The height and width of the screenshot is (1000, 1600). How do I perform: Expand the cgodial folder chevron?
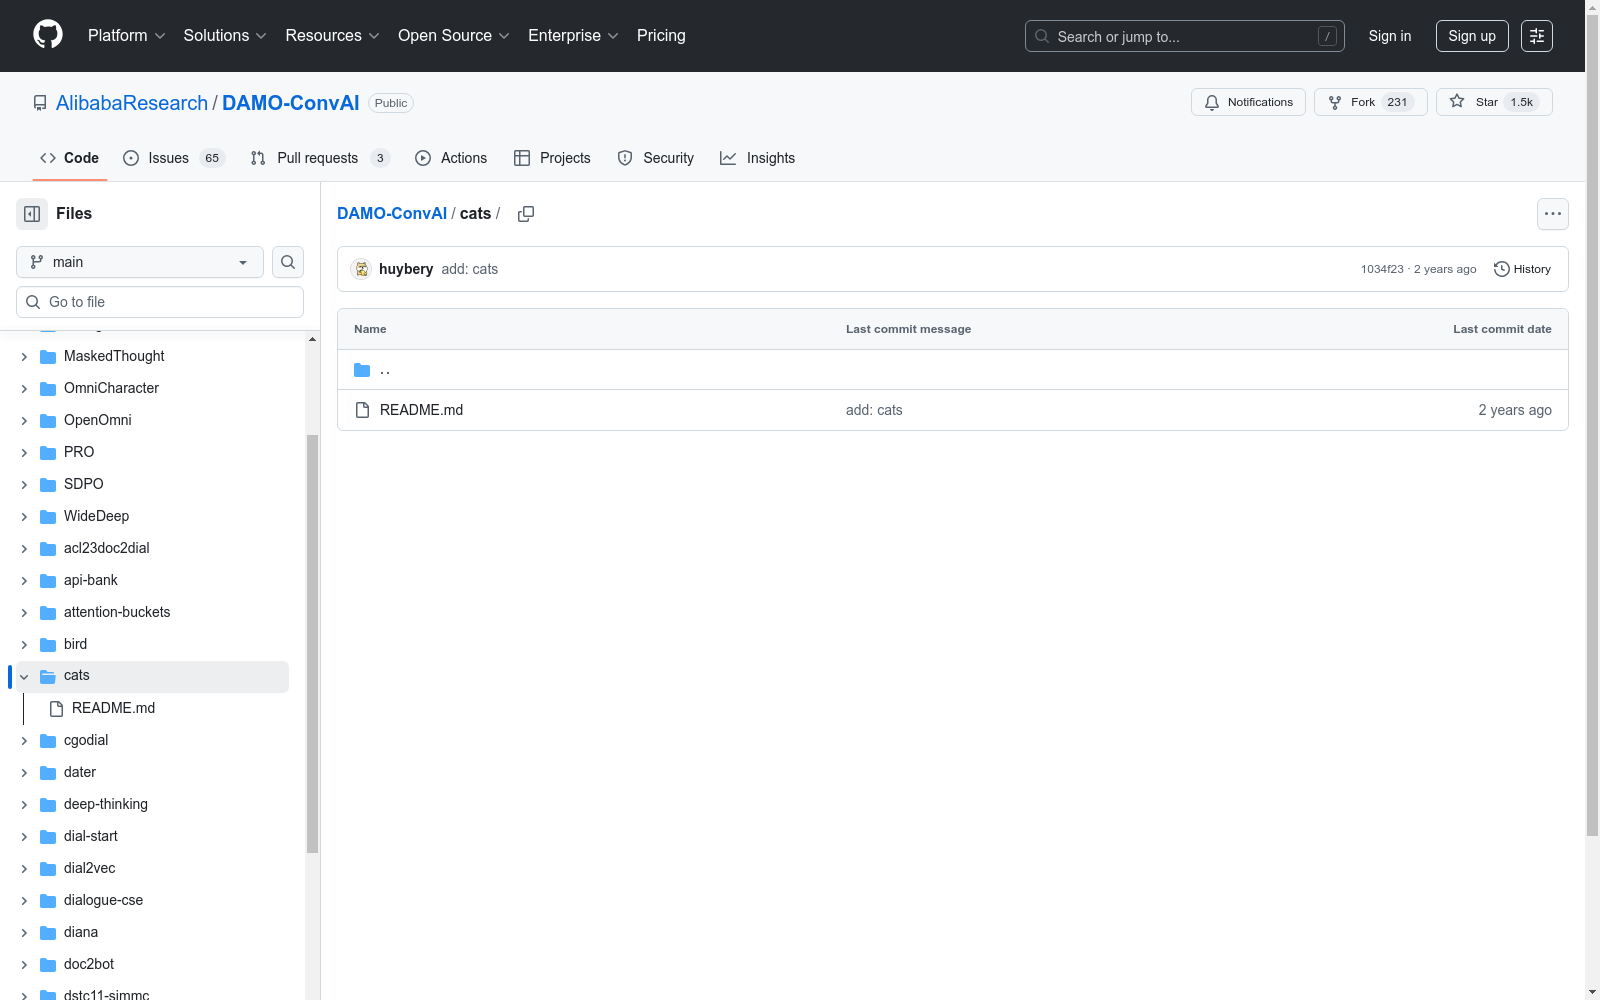click(24, 740)
